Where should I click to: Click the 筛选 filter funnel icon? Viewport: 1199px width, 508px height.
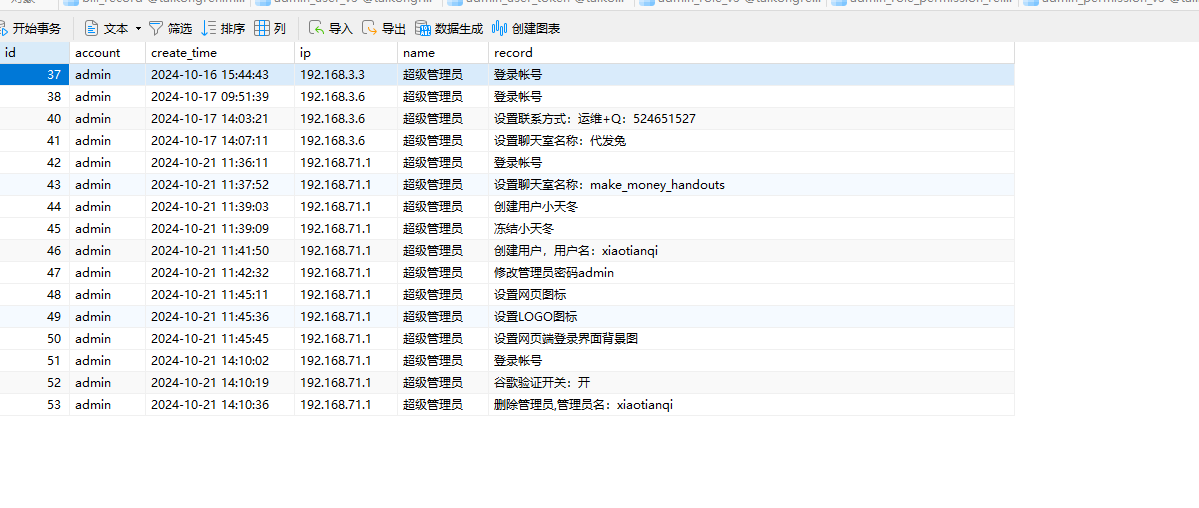[155, 29]
